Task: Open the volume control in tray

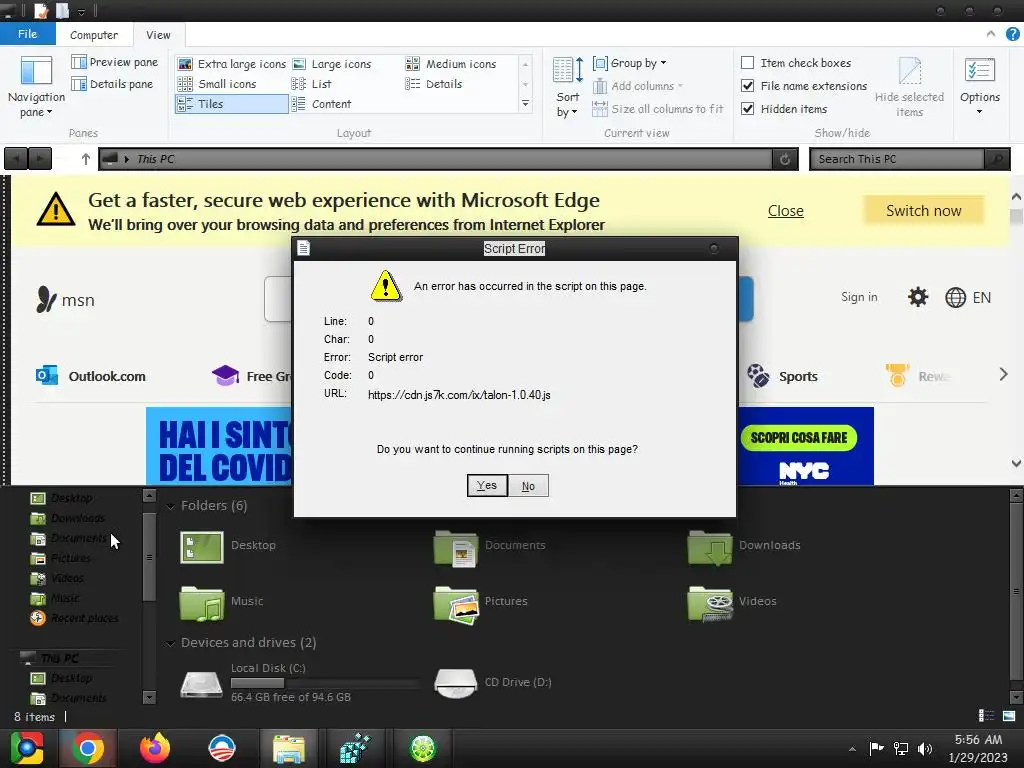Action: click(x=925, y=748)
